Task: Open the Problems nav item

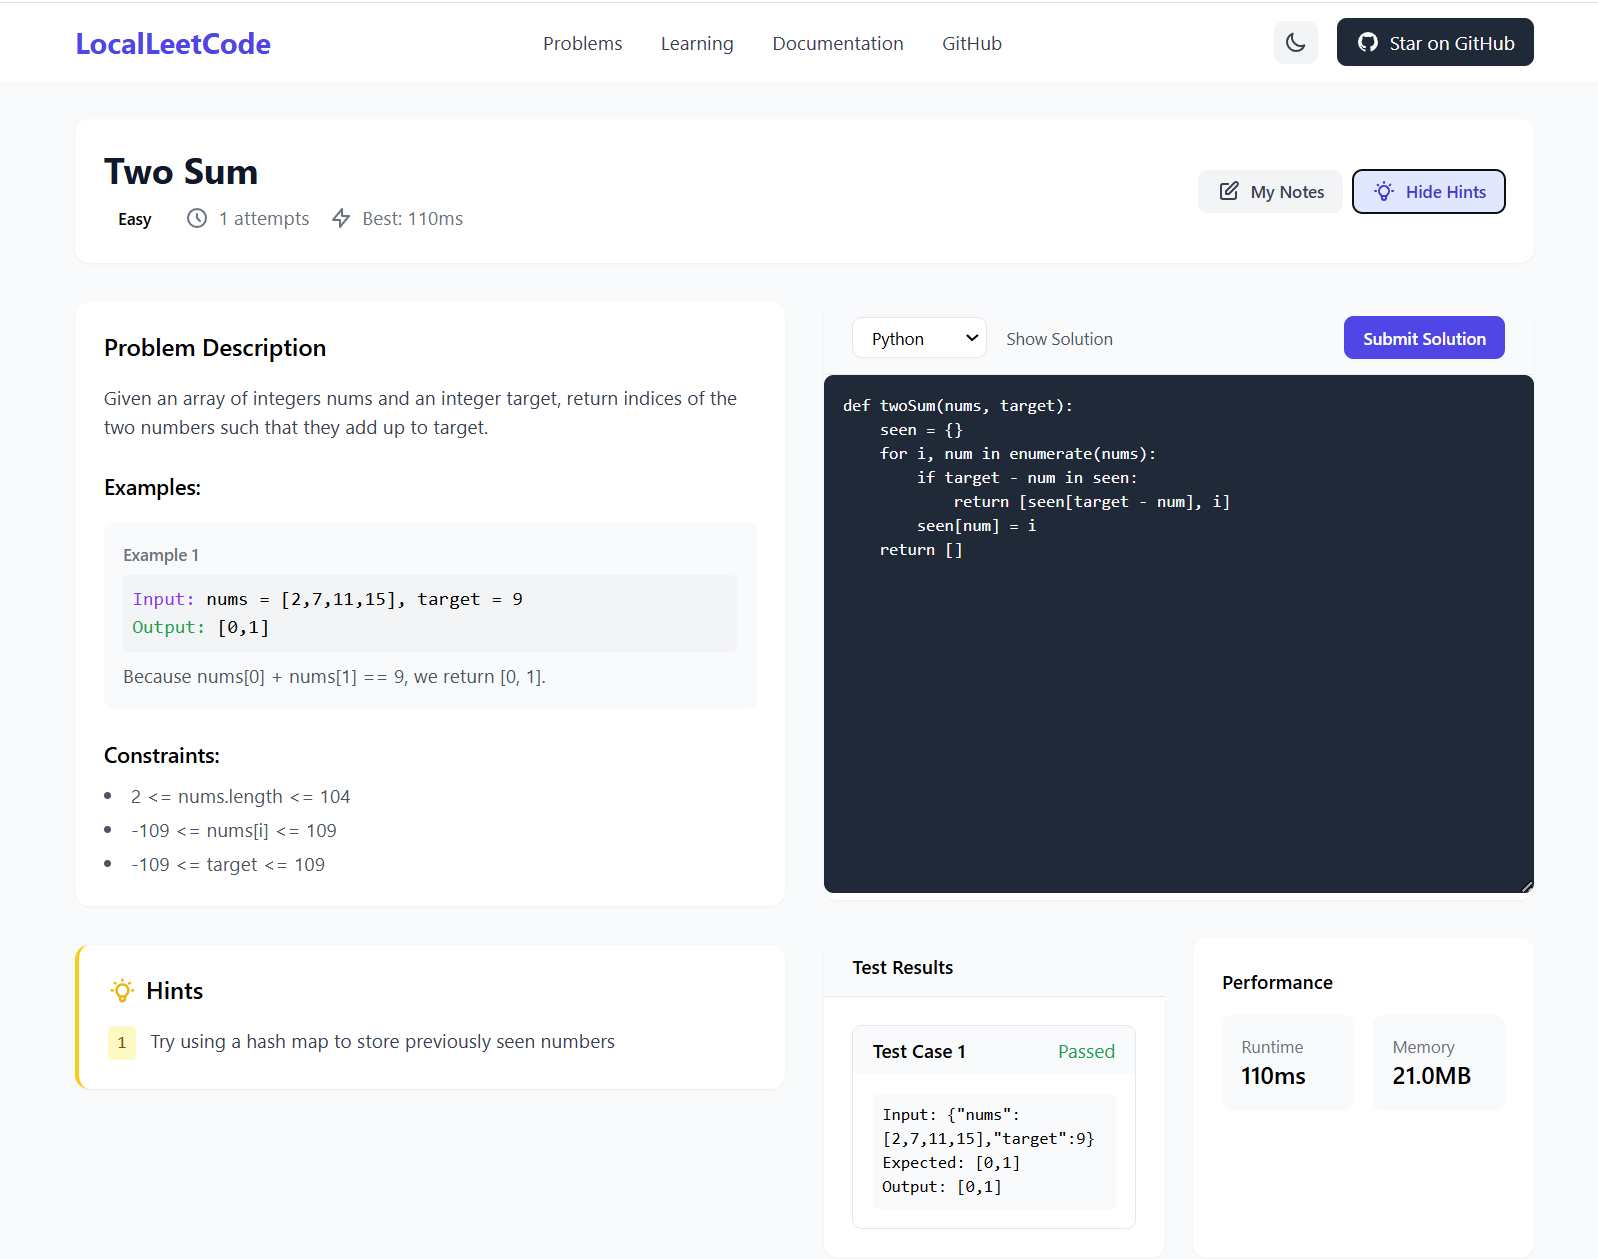Action: coord(582,43)
